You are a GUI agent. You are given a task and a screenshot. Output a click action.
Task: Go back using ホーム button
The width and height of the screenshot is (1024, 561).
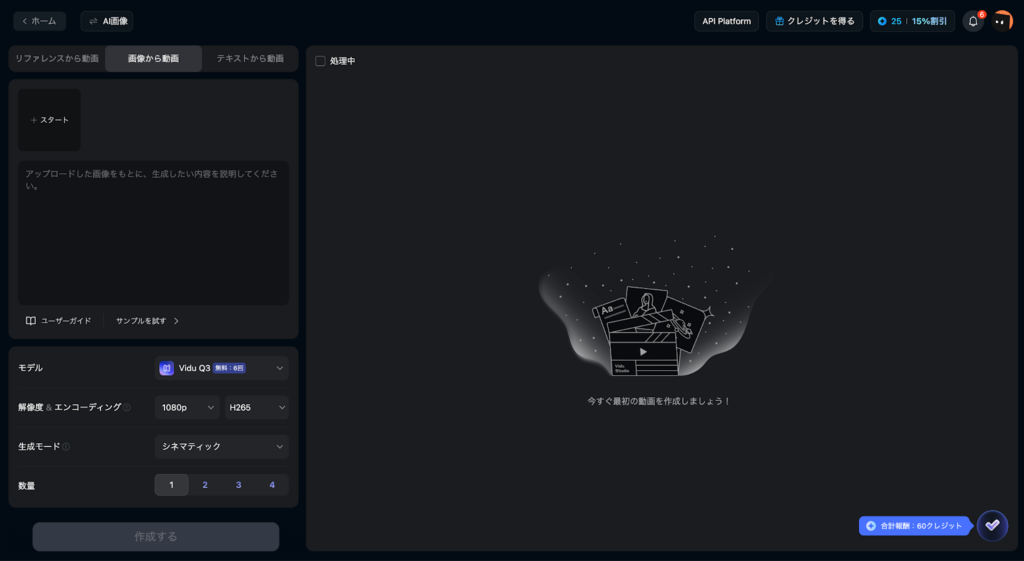pos(40,21)
